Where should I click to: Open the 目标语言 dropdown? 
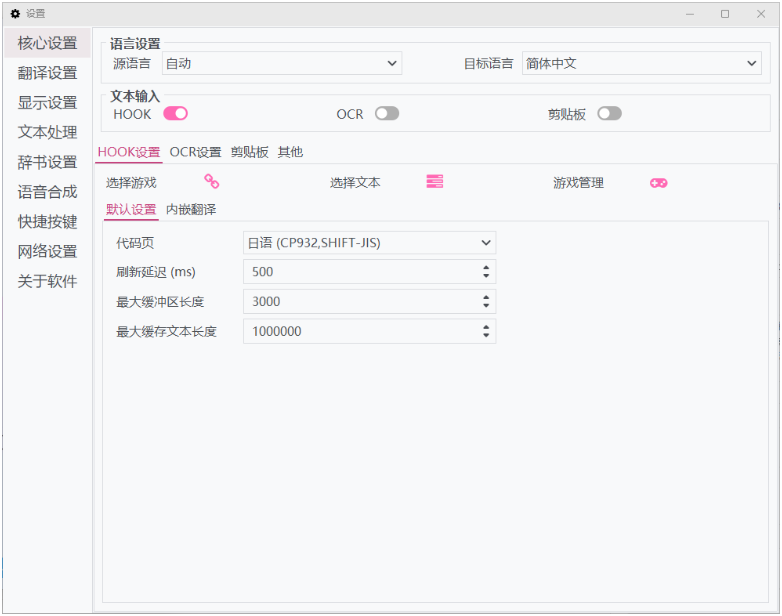(x=641, y=64)
